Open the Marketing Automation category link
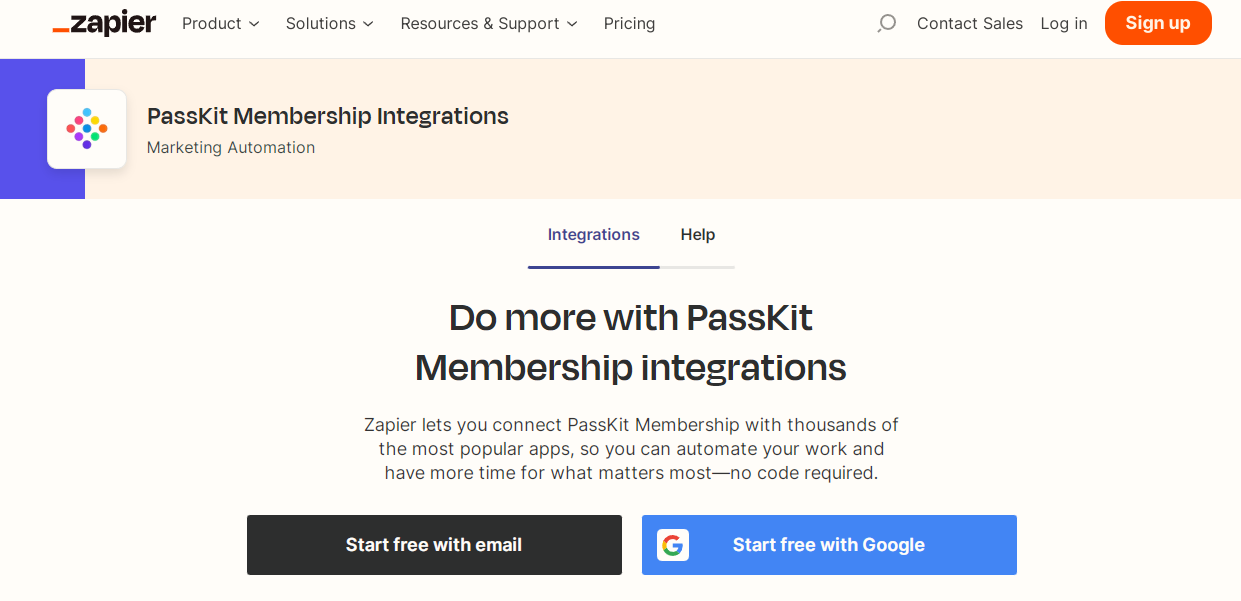 point(231,148)
